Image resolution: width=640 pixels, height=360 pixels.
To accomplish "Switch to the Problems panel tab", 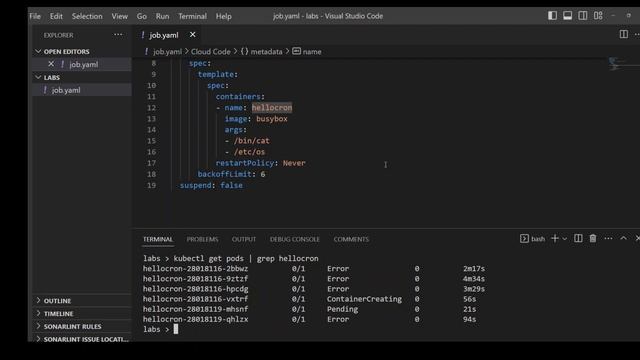I will pos(202,239).
